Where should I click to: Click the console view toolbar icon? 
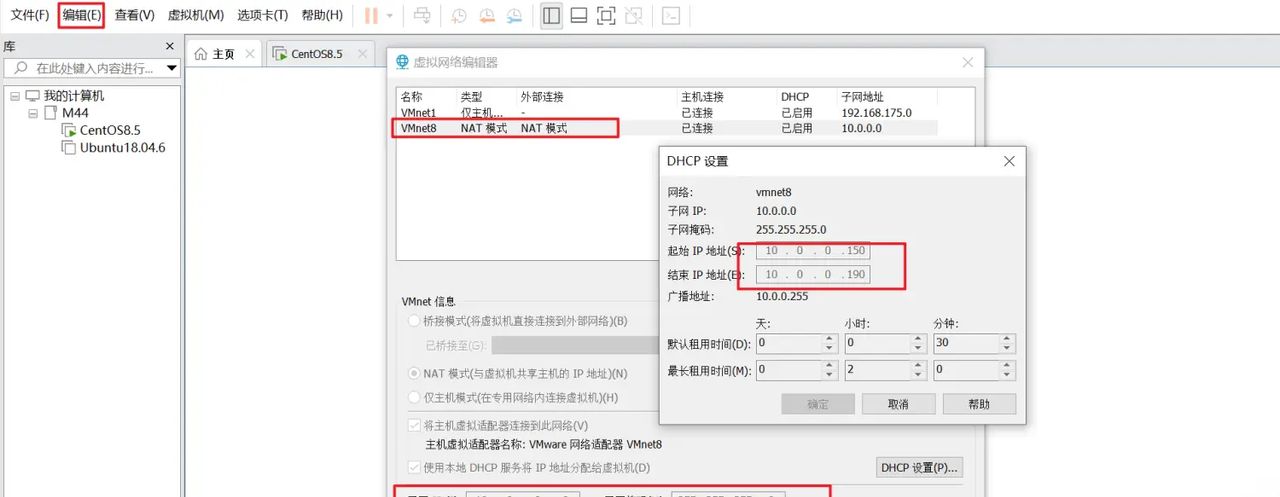point(672,16)
